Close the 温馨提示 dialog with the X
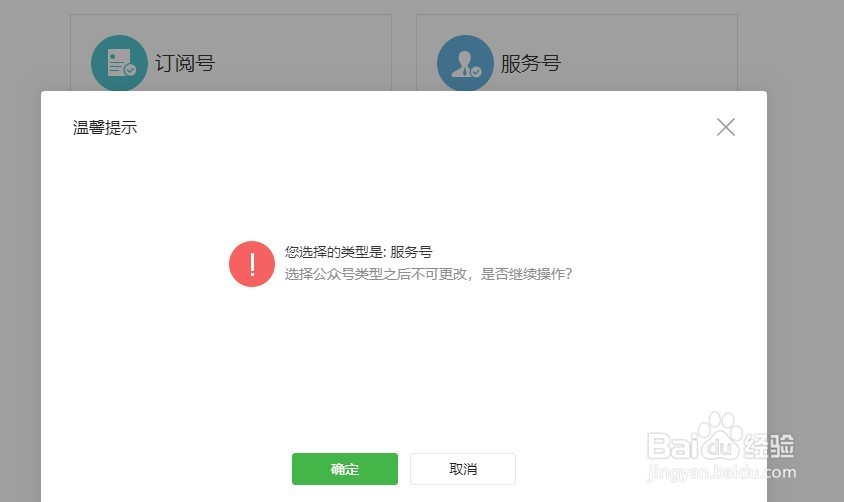 pos(726,127)
